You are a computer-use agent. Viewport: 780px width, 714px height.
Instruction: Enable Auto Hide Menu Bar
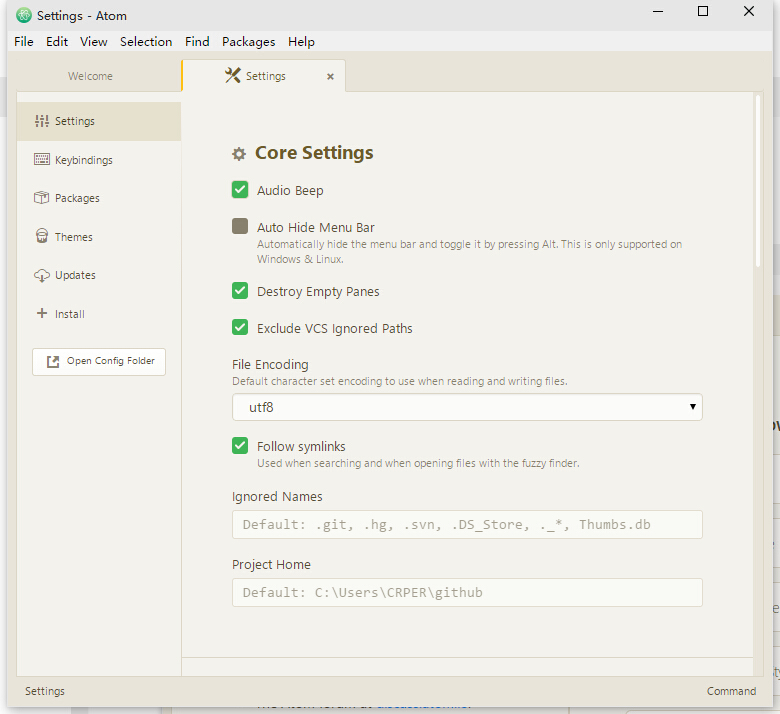(x=240, y=227)
